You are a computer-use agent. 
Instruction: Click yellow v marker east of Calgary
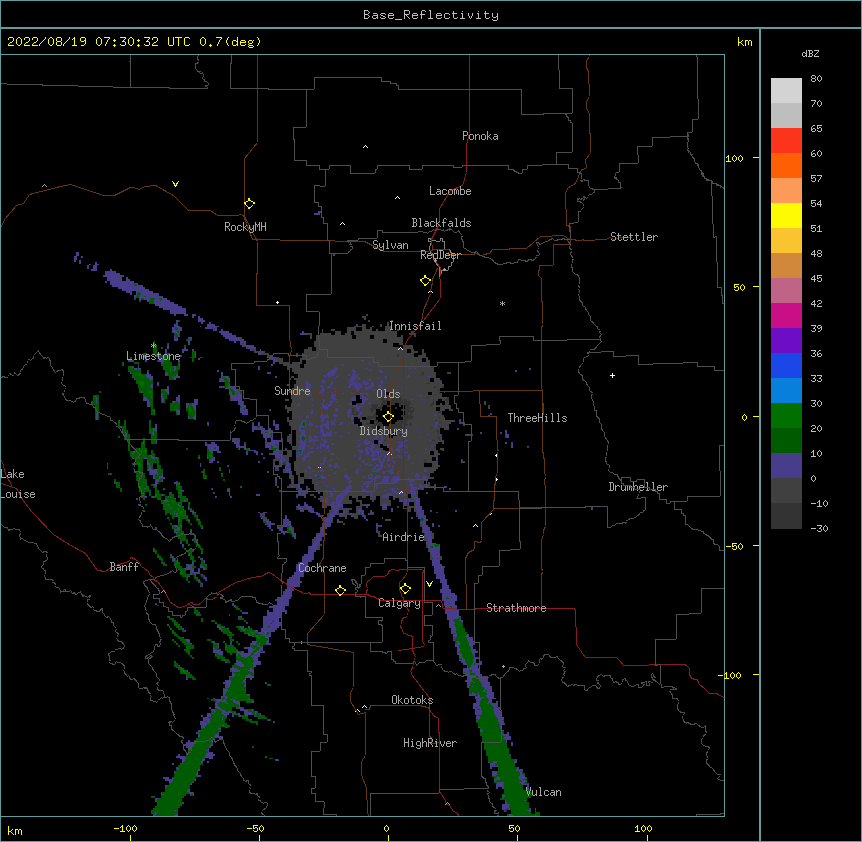pos(429,584)
